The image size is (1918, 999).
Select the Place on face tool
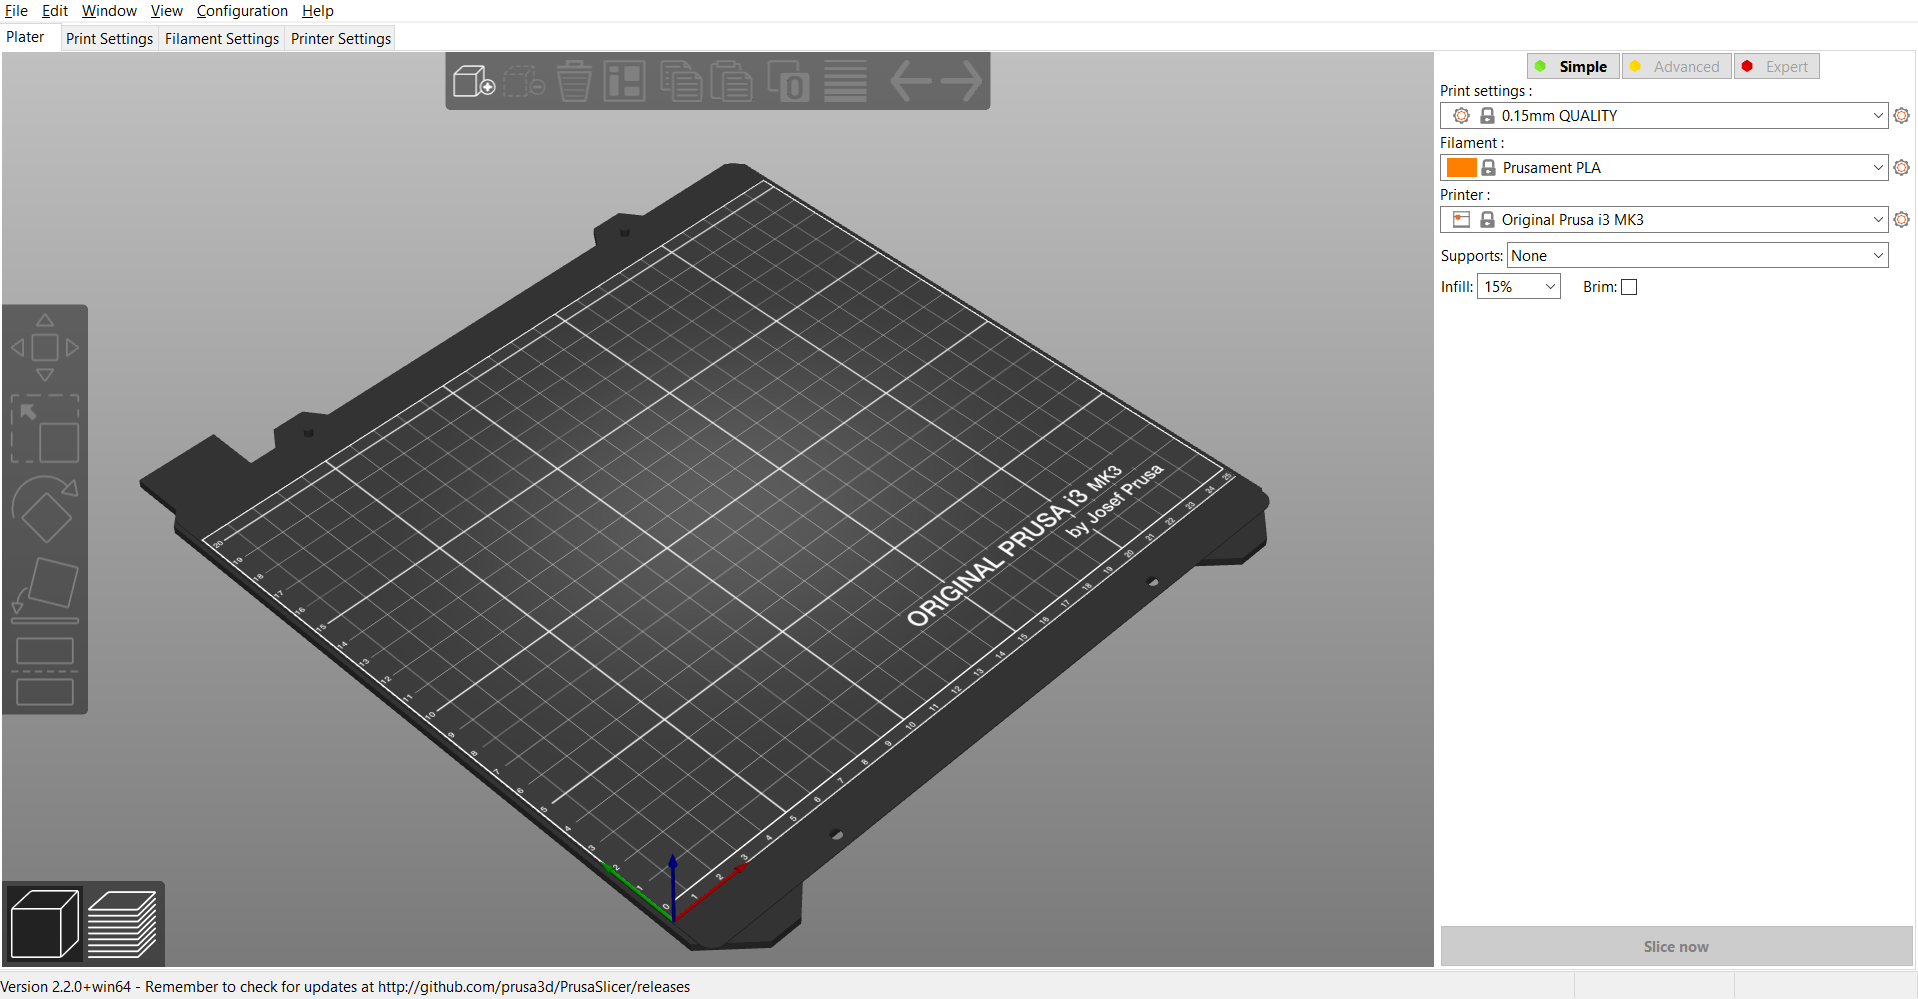pyautogui.click(x=45, y=590)
